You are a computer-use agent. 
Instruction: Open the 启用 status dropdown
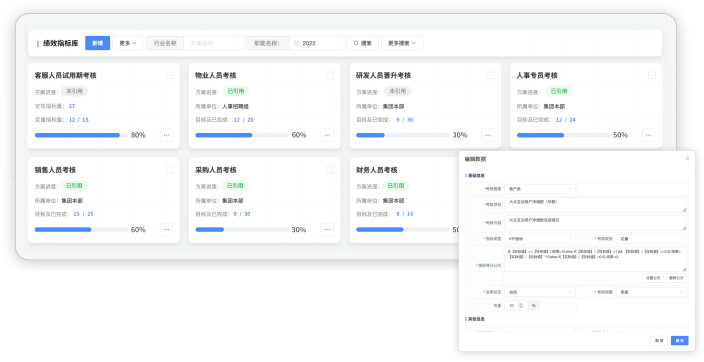[540, 292]
